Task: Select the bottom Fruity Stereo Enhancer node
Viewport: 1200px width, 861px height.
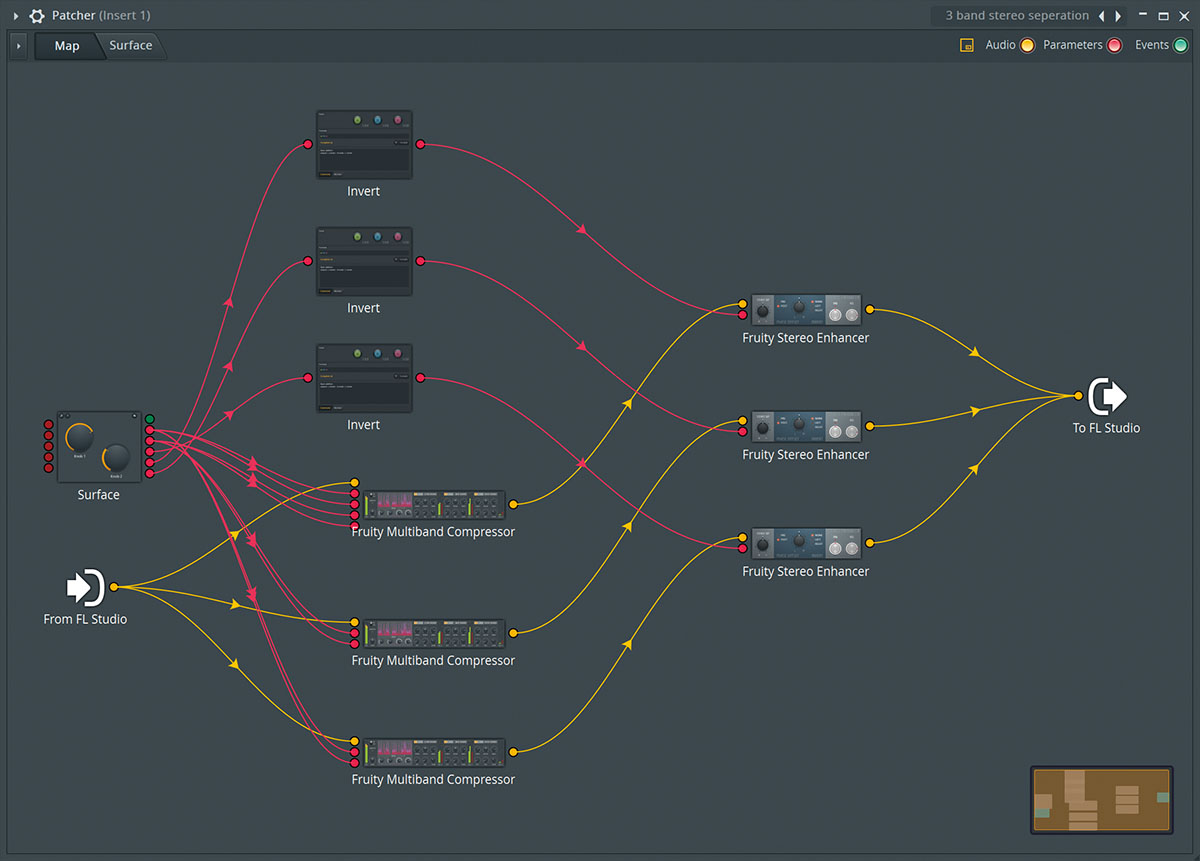Action: click(806, 544)
